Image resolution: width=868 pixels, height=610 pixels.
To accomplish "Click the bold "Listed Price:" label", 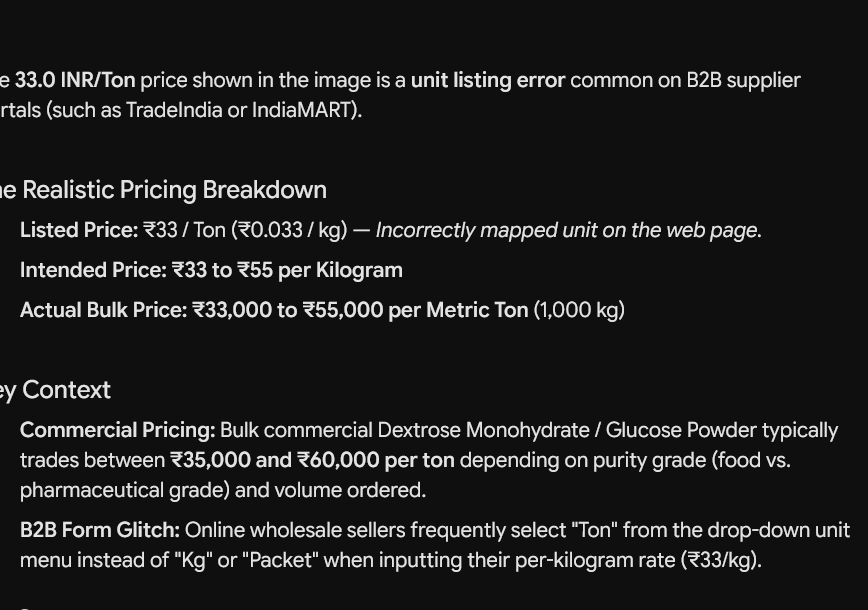I will [79, 230].
